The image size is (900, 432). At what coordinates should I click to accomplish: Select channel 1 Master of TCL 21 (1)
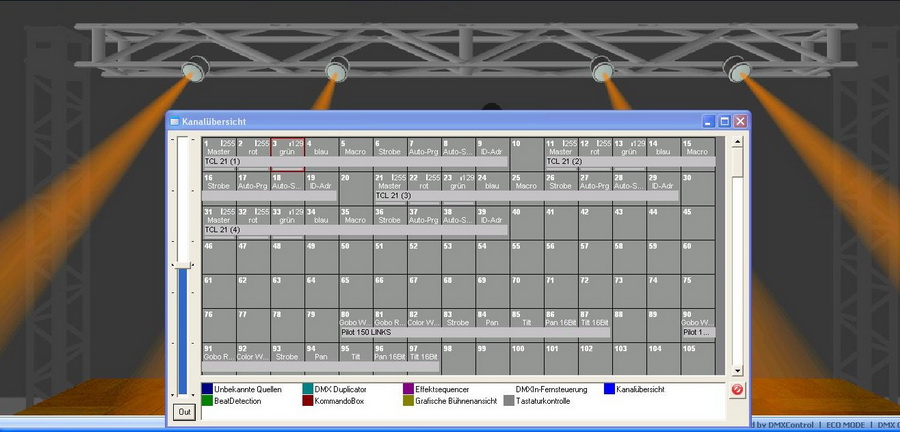pyautogui.click(x=218, y=149)
